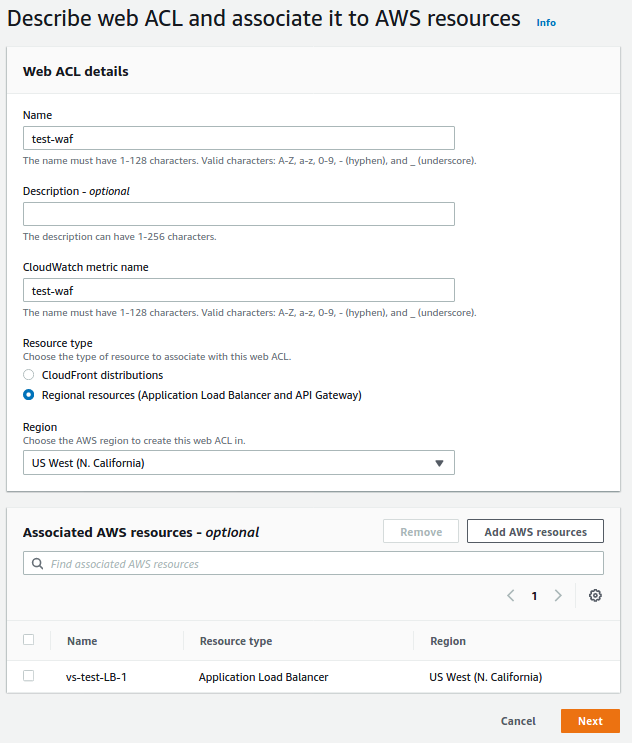Open the Region dropdown
Screen dimensions: 632x743
click(238, 462)
